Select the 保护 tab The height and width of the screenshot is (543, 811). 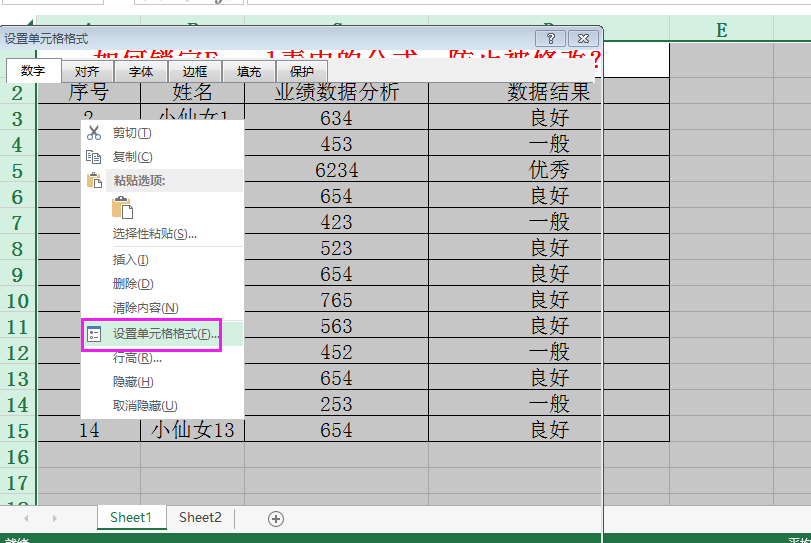click(x=302, y=71)
